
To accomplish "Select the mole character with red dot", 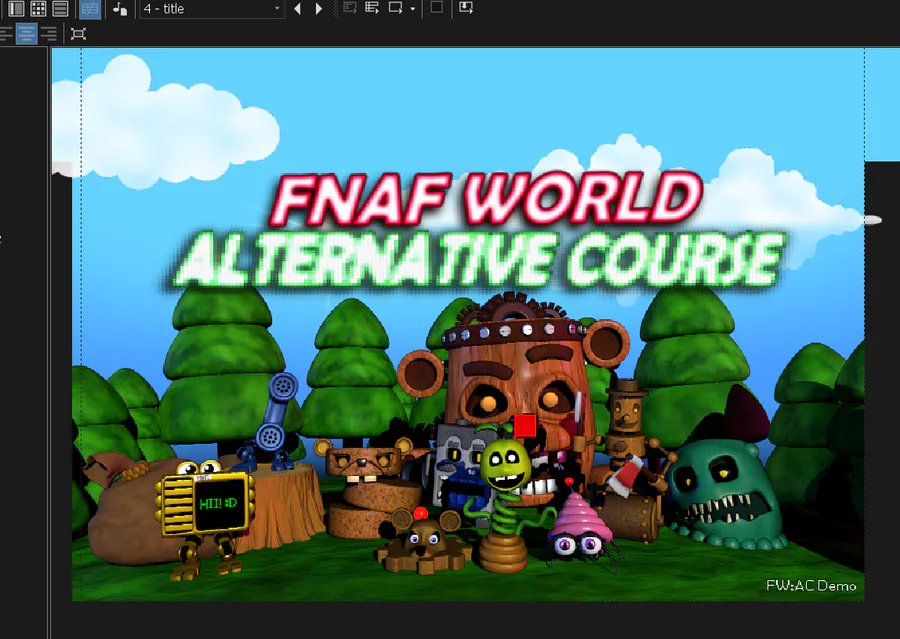I will [424, 540].
